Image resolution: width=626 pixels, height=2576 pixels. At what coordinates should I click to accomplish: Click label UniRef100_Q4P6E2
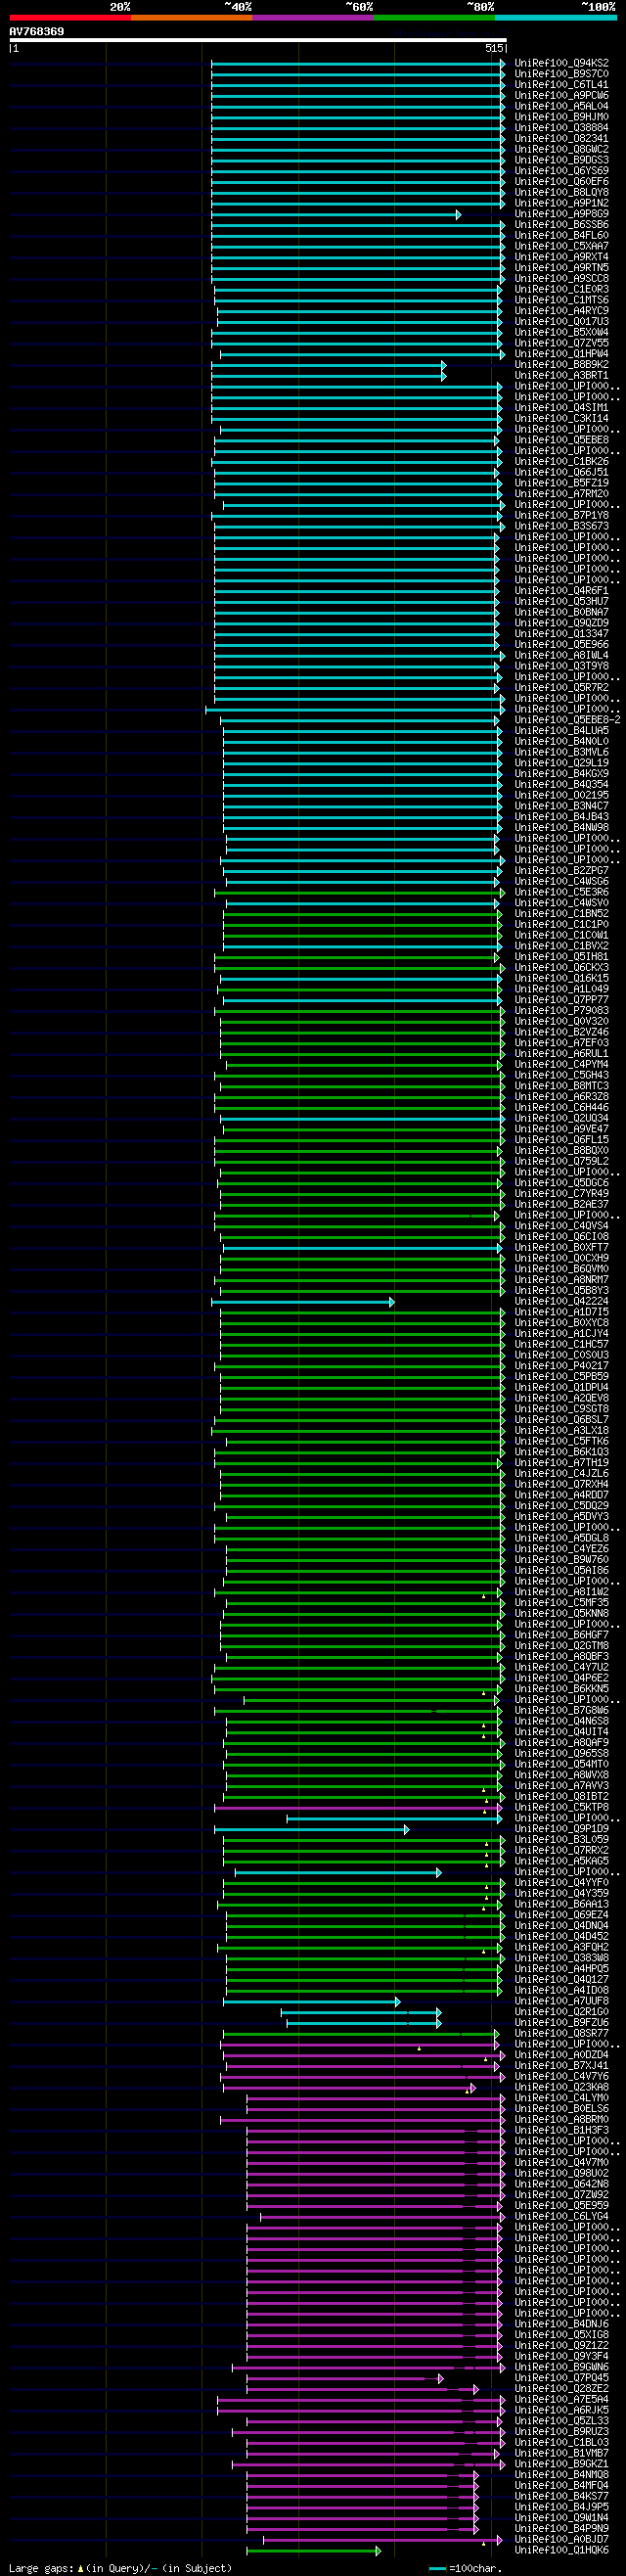[561, 1678]
